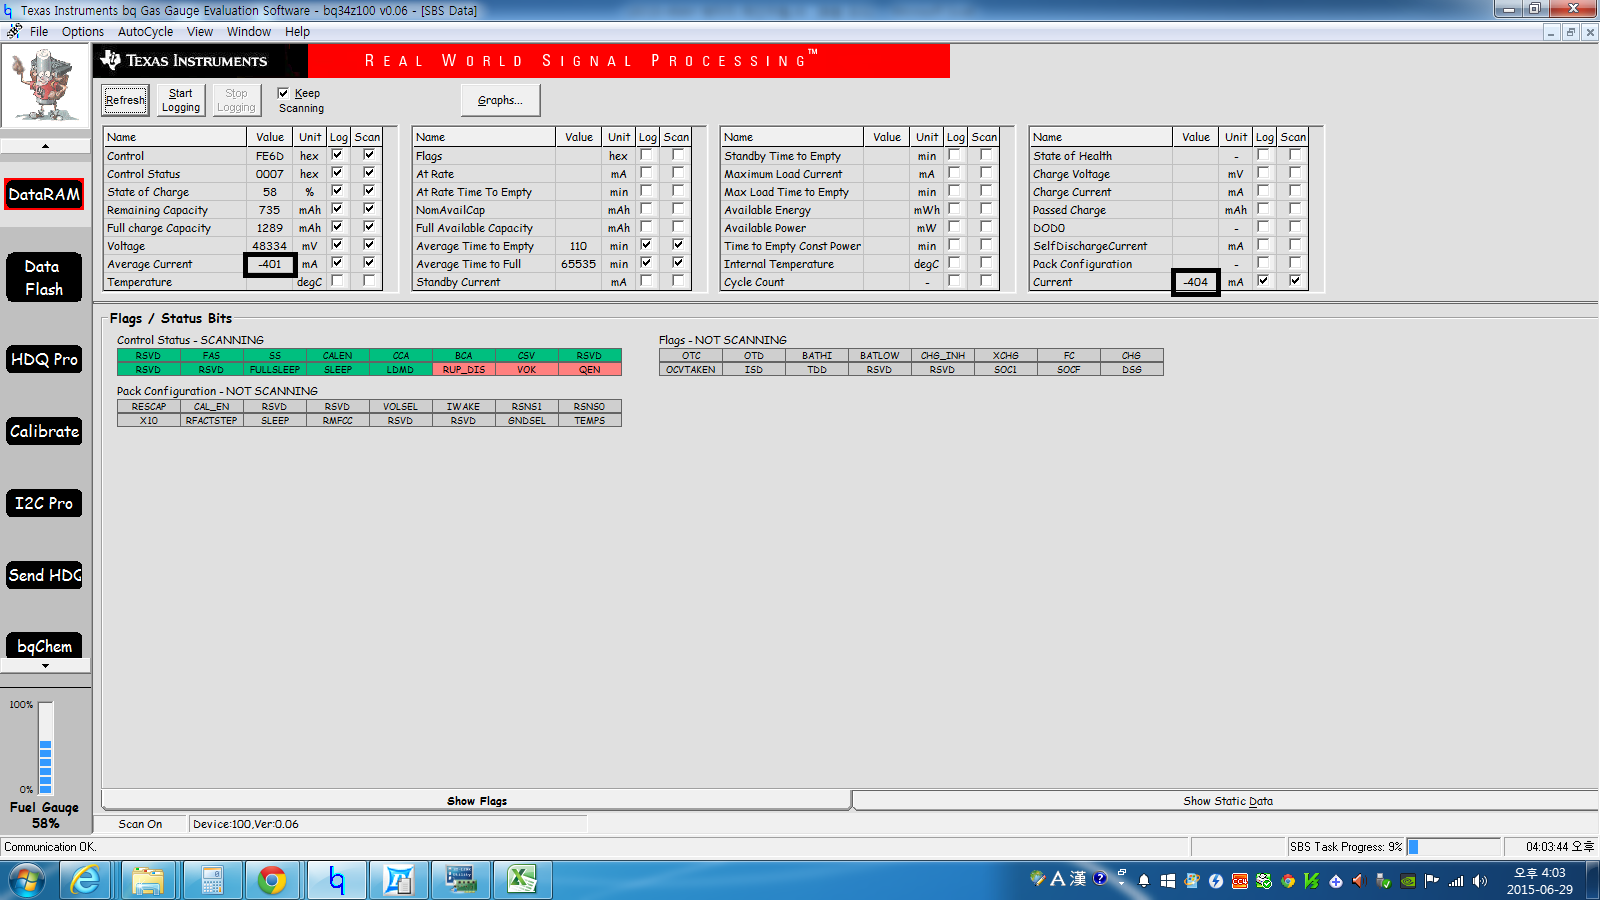Switch to bq Evaluation Software taskbar icon
The width and height of the screenshot is (1600, 900).
336,880
